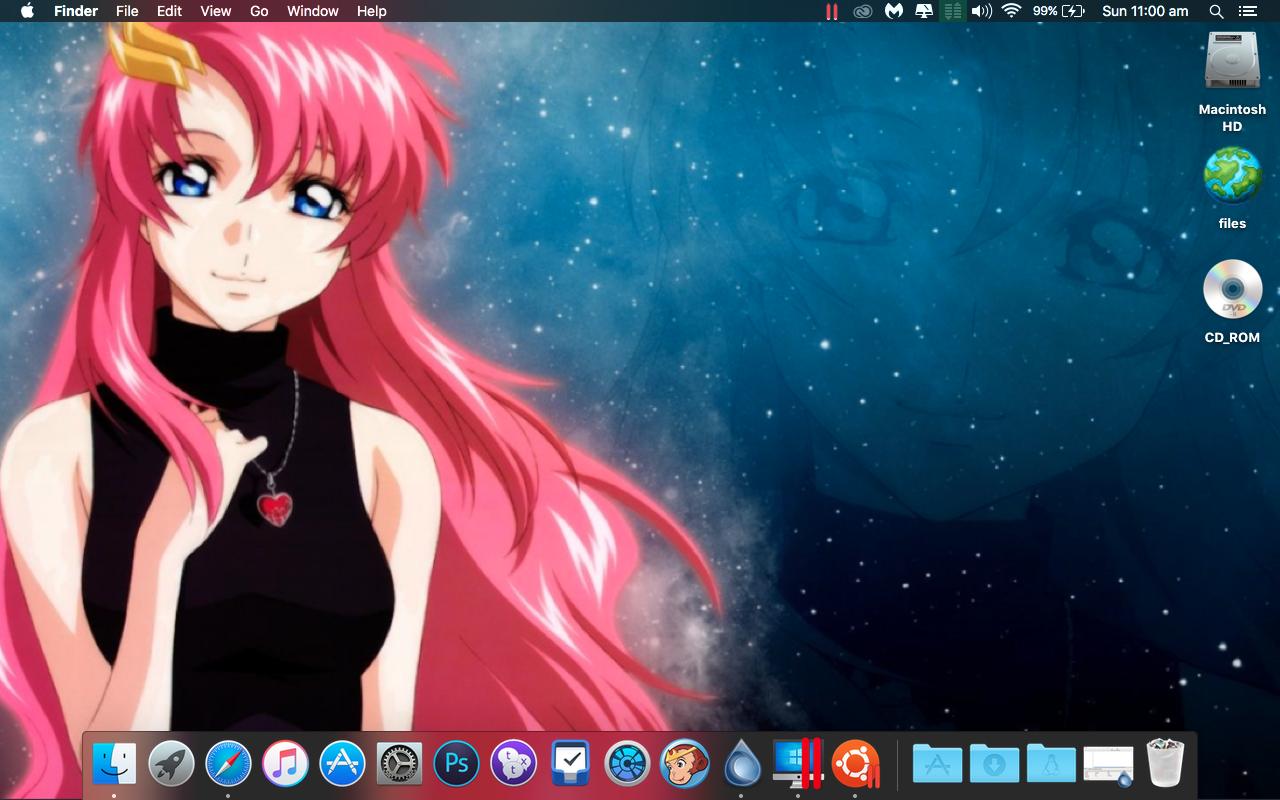Open the App Store dock icon
Image resolution: width=1280 pixels, height=800 pixels.
(x=342, y=764)
